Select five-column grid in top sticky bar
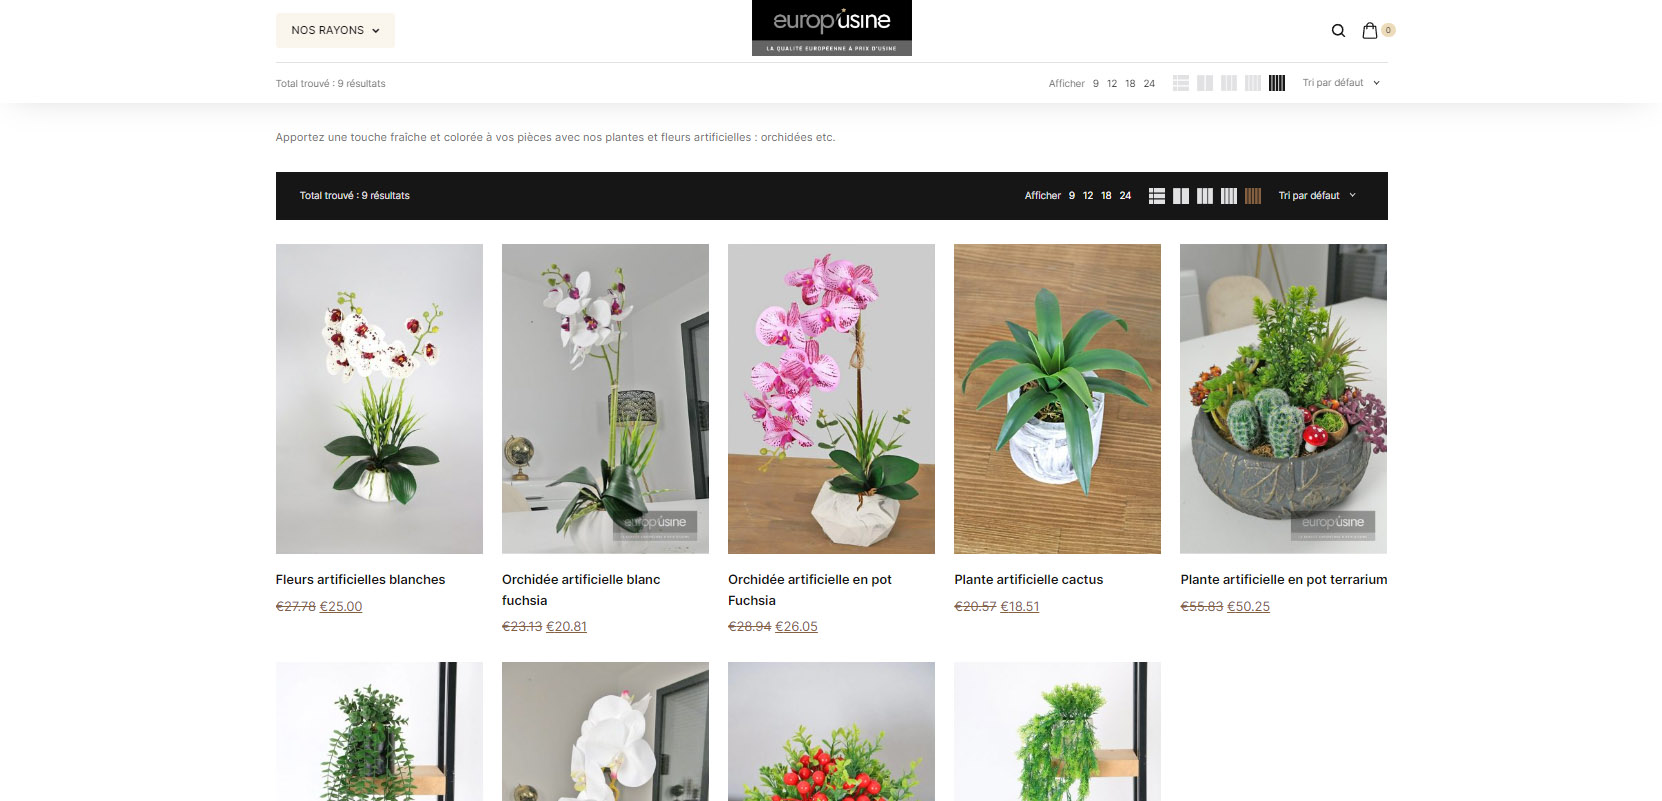Image resolution: width=1662 pixels, height=801 pixels. [1277, 83]
